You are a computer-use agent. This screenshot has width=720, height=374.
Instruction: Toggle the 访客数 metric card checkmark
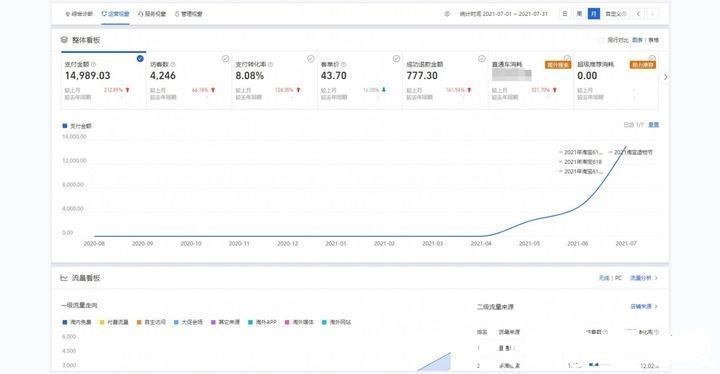(x=225, y=59)
